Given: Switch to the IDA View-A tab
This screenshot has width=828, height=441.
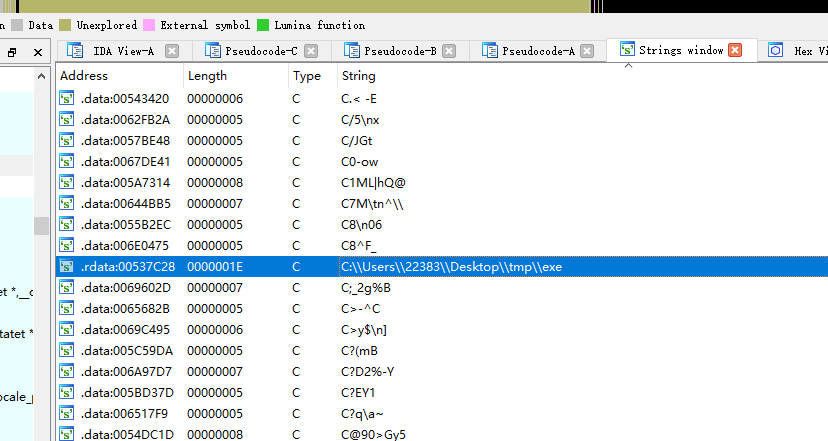Looking at the screenshot, I should tap(124, 51).
